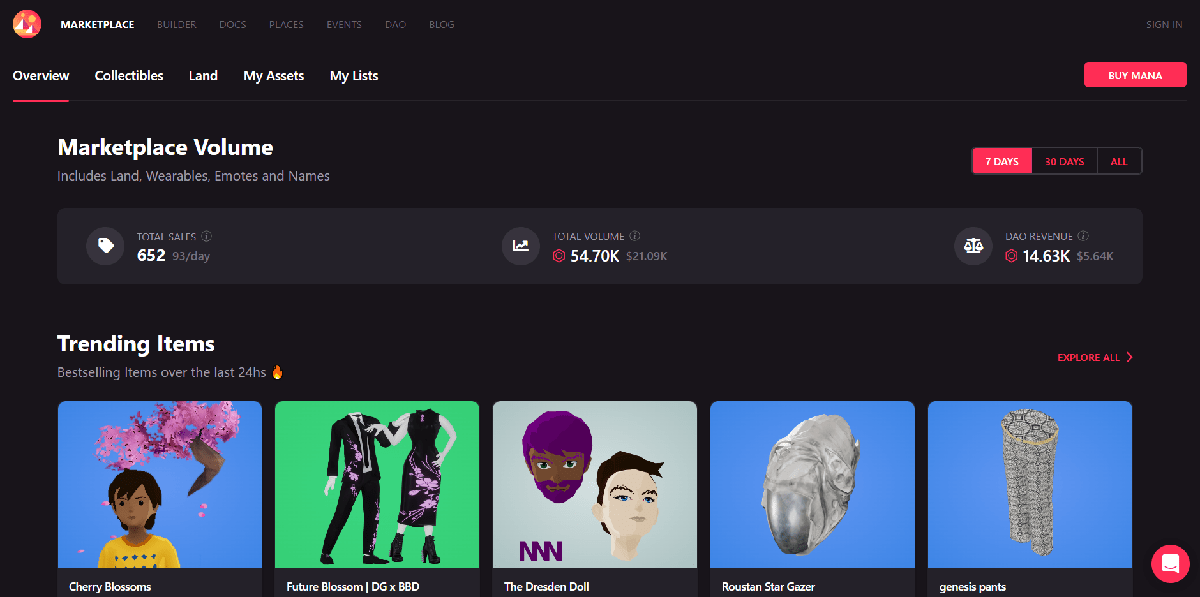This screenshot has width=1200, height=597.
Task: Open the Cherry Blossoms item thumbnail
Action: click(160, 485)
